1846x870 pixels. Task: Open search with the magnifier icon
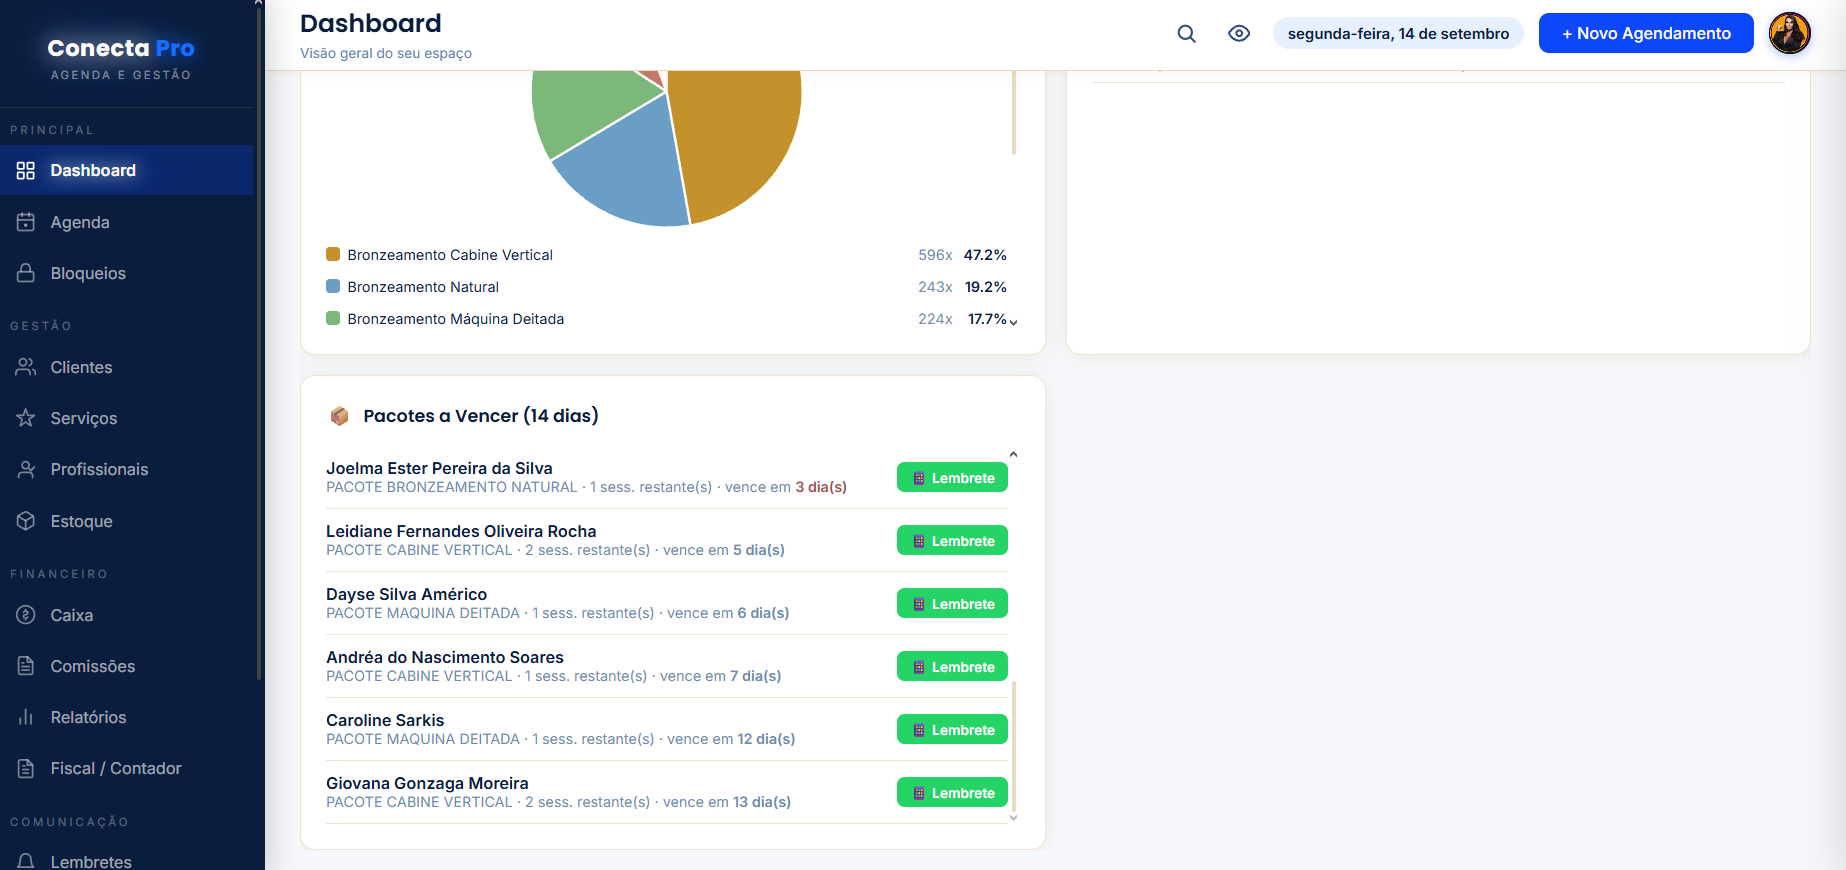pyautogui.click(x=1187, y=33)
